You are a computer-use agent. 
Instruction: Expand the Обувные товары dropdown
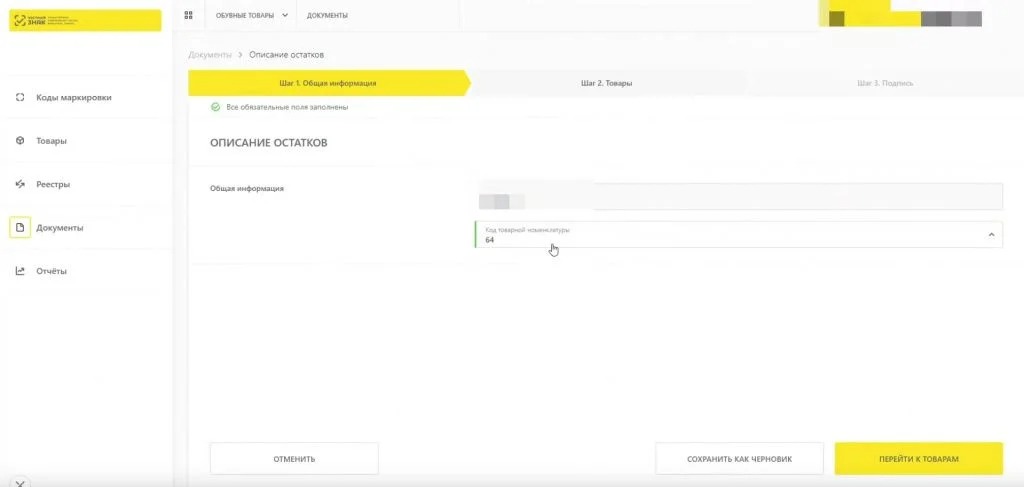tap(251, 15)
